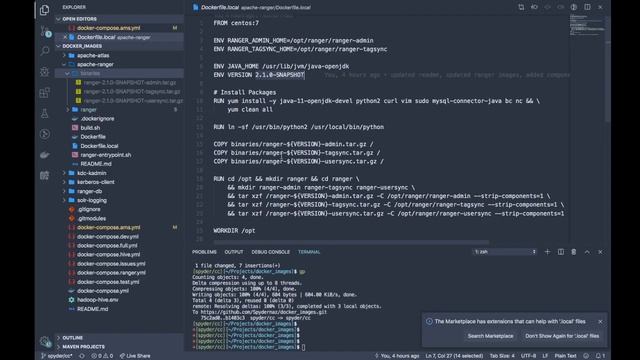The height and width of the screenshot is (360, 640).
Task: Change Tab Size: 4 setting
Action: click(502, 356)
